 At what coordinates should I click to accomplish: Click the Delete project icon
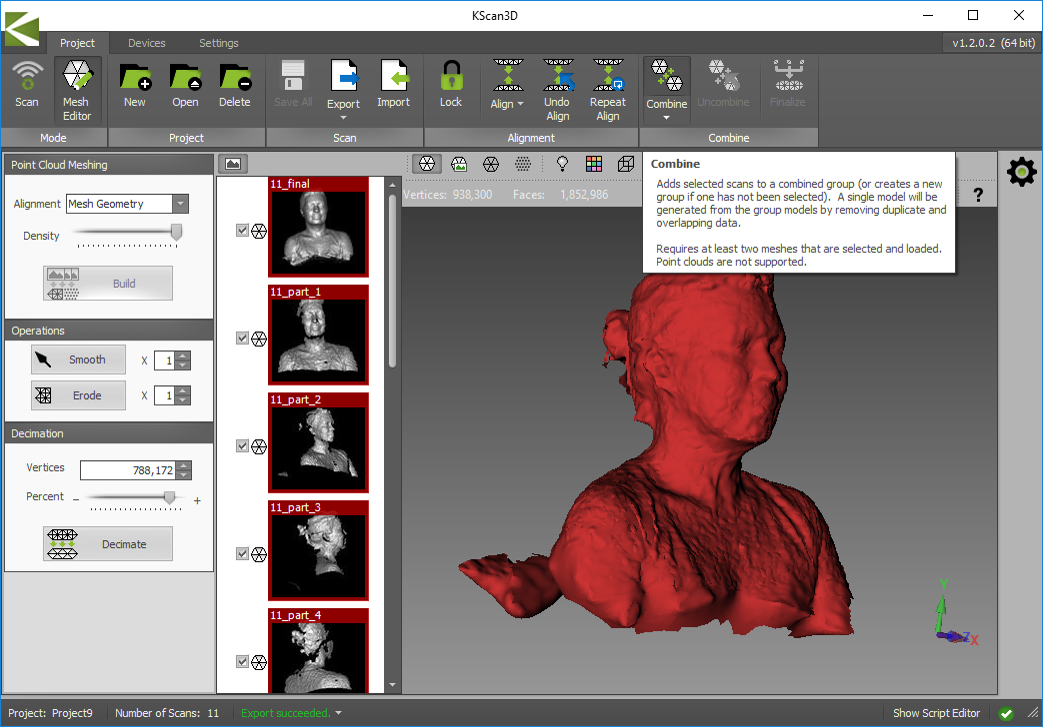235,85
